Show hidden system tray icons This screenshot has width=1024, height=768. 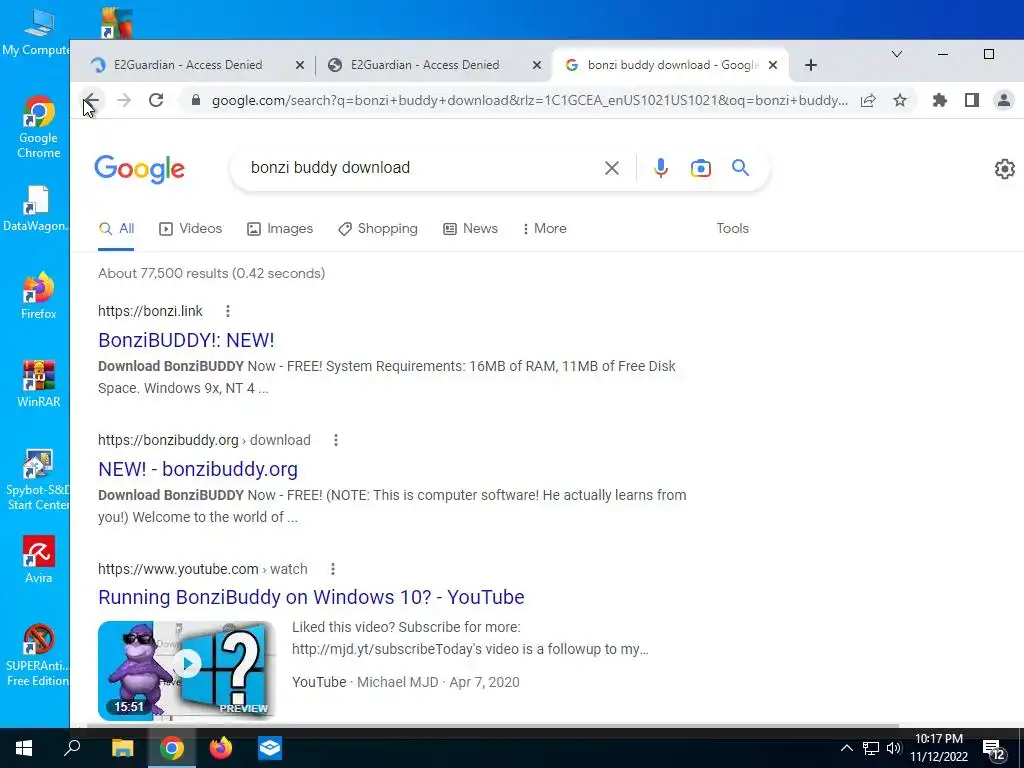846,748
